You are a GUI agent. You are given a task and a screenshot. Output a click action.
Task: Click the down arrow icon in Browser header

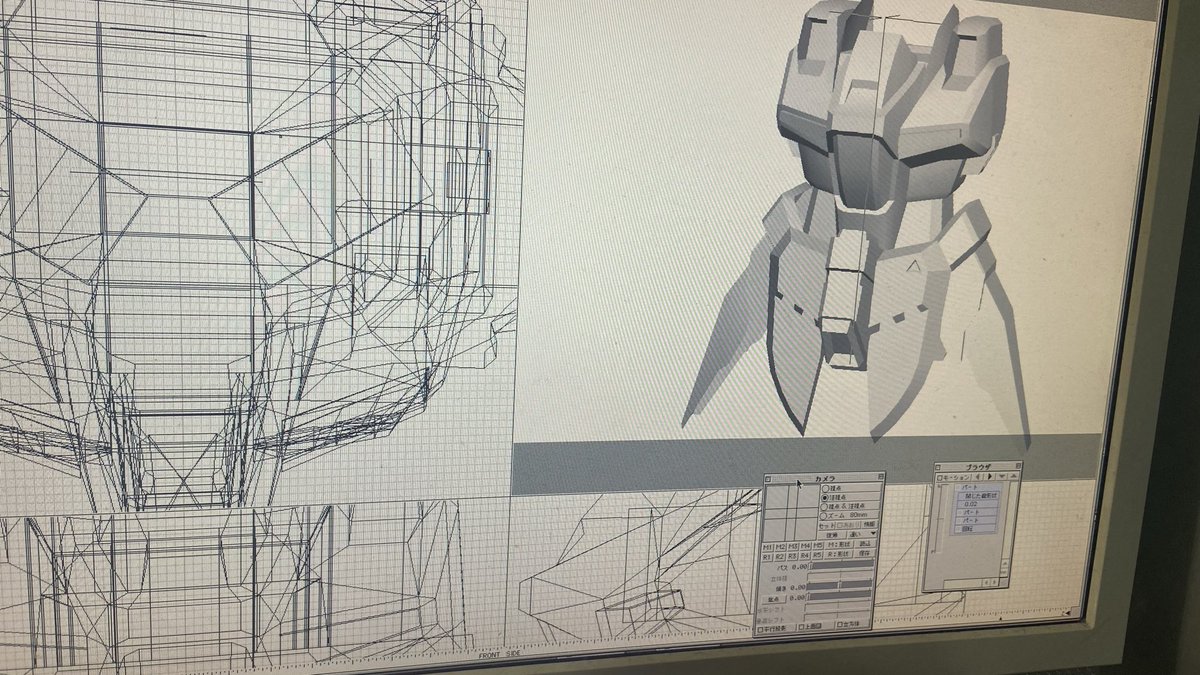(x=1002, y=477)
